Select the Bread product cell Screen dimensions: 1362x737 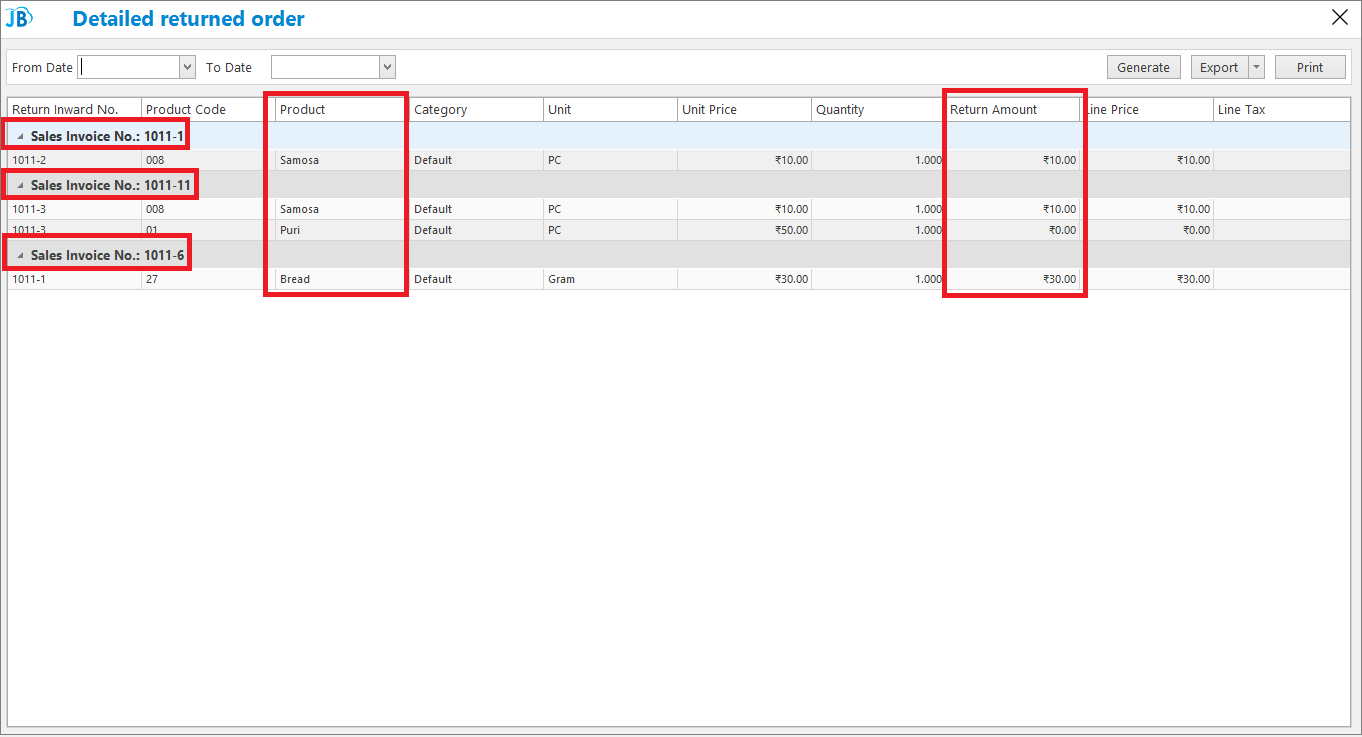[342, 279]
